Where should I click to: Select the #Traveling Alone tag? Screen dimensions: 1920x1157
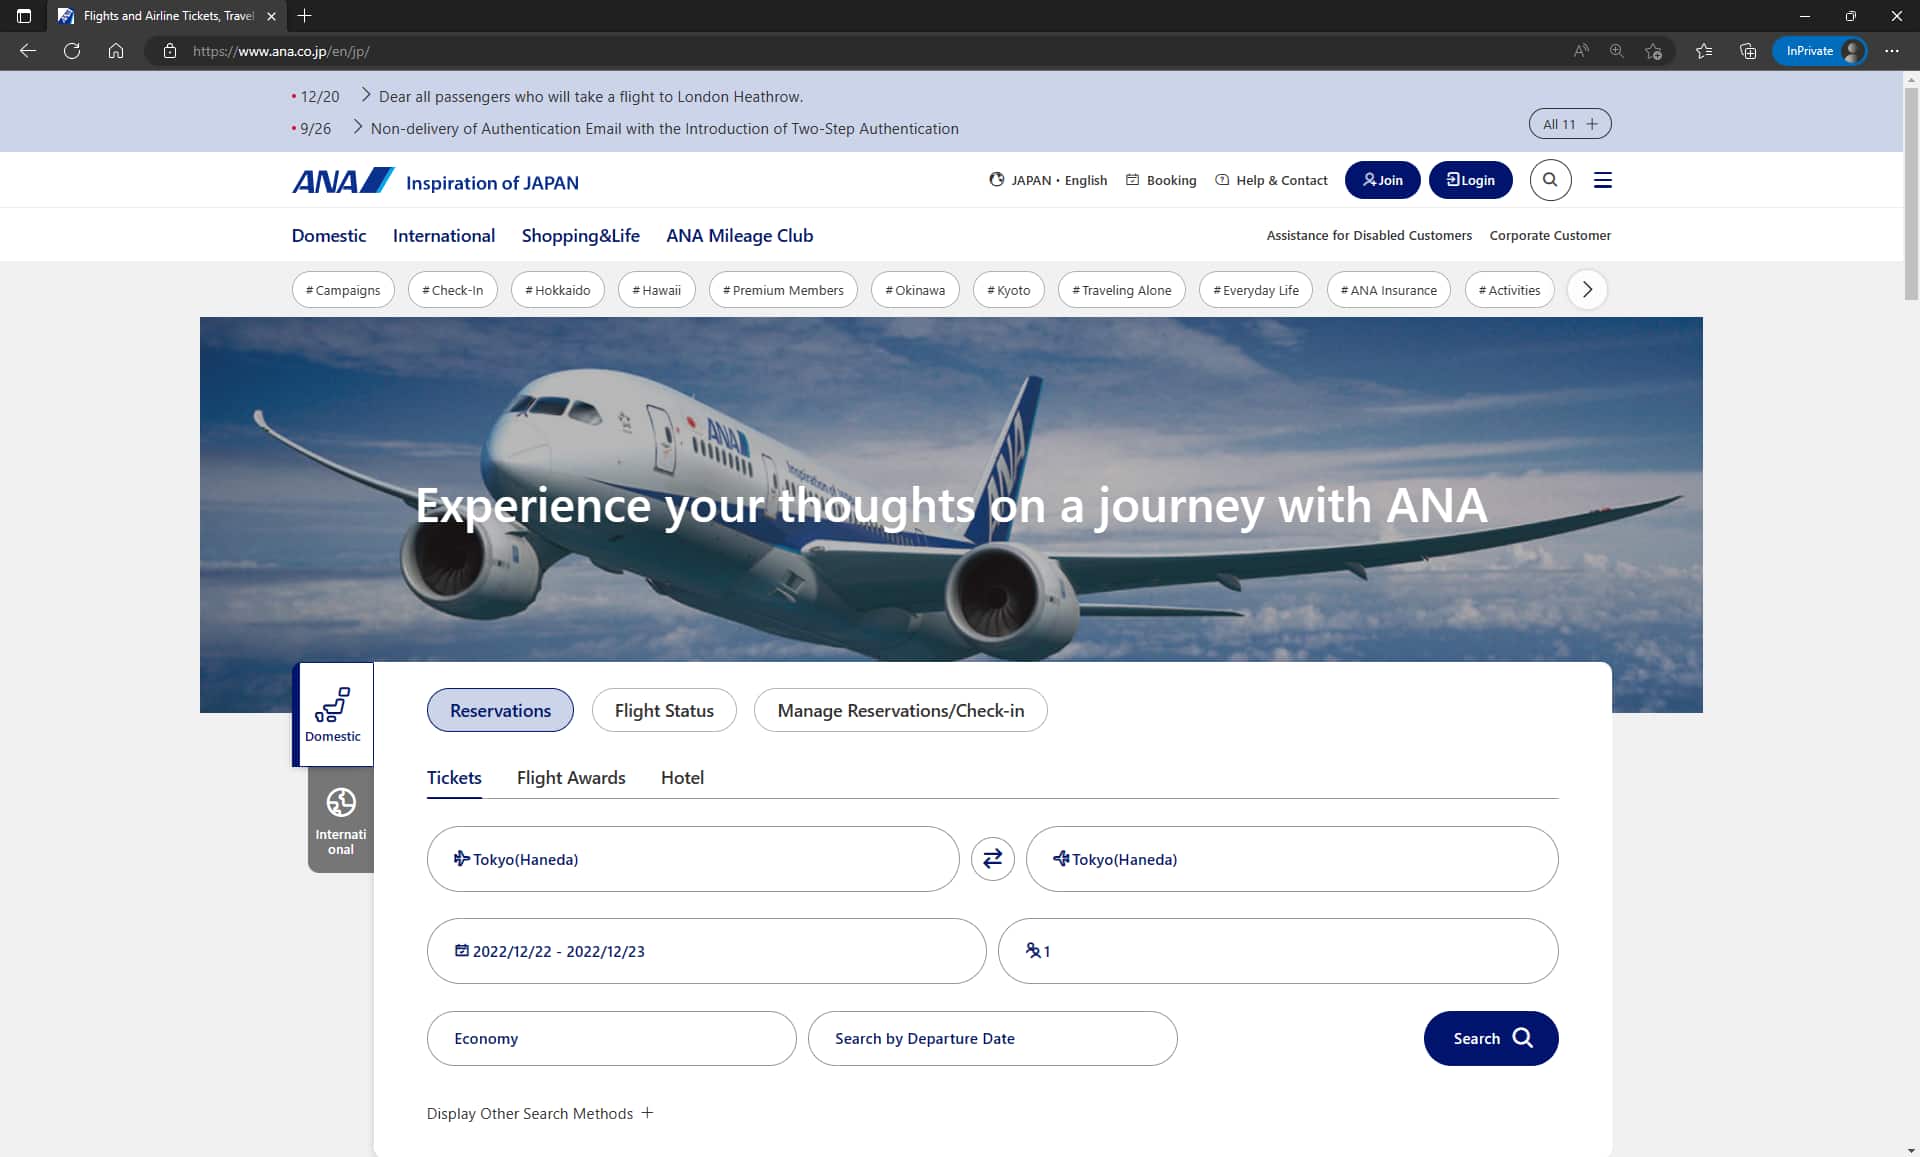(x=1122, y=290)
